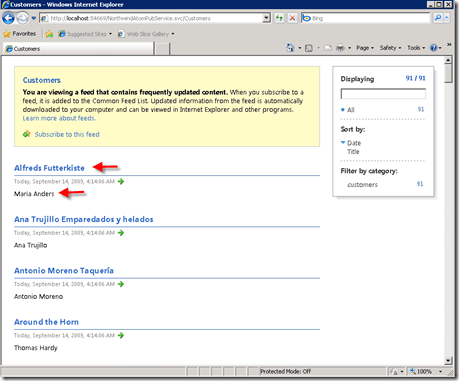Screen dimensions: 459x381
Task: Click the browser Back arrow button
Action: (x=8, y=18)
